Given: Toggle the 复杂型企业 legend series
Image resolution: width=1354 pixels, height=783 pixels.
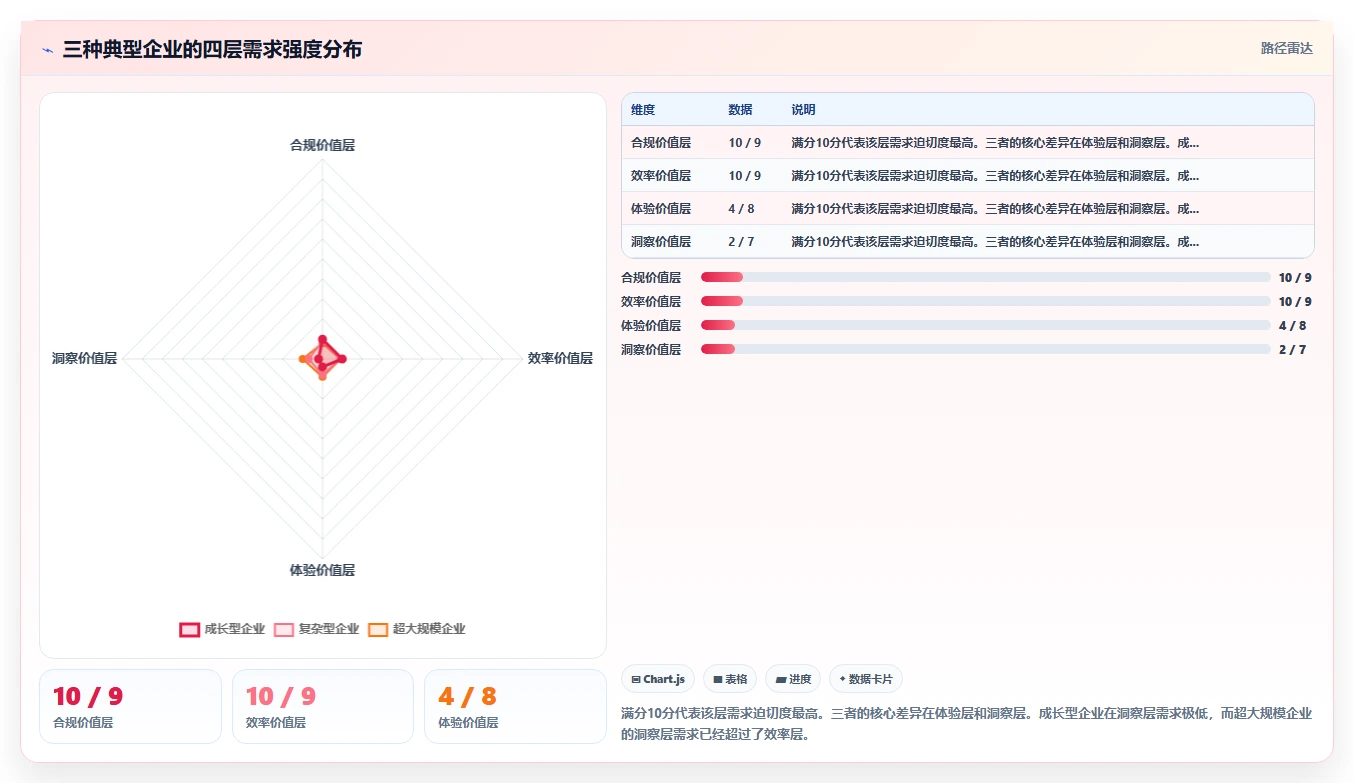Looking at the screenshot, I should tap(316, 629).
